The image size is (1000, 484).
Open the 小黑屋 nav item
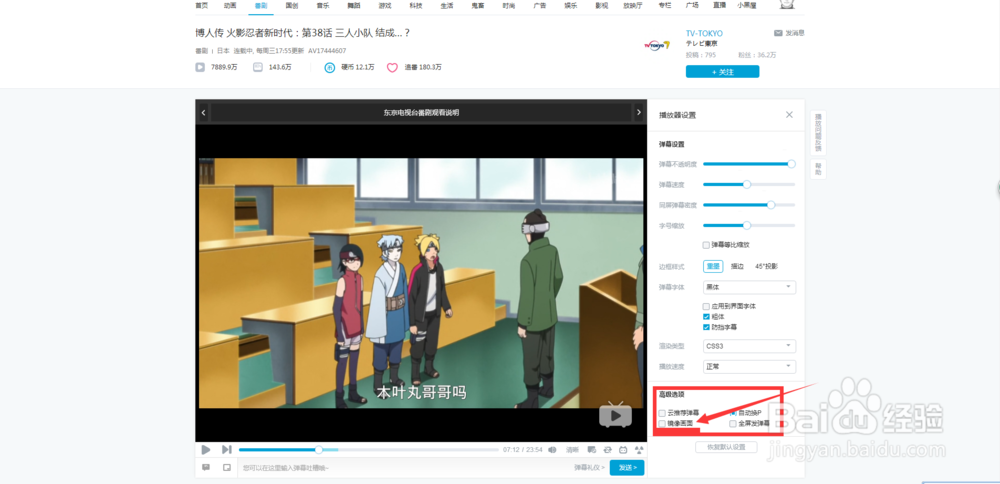click(747, 5)
